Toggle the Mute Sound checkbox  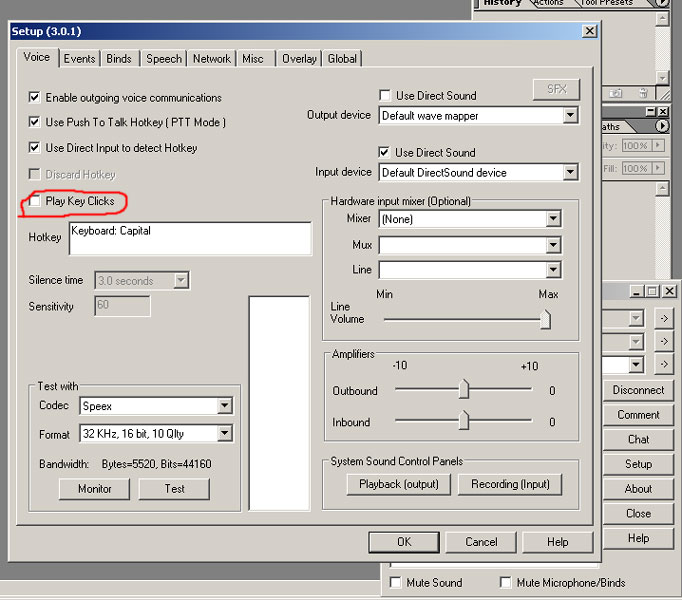pyautogui.click(x=396, y=583)
